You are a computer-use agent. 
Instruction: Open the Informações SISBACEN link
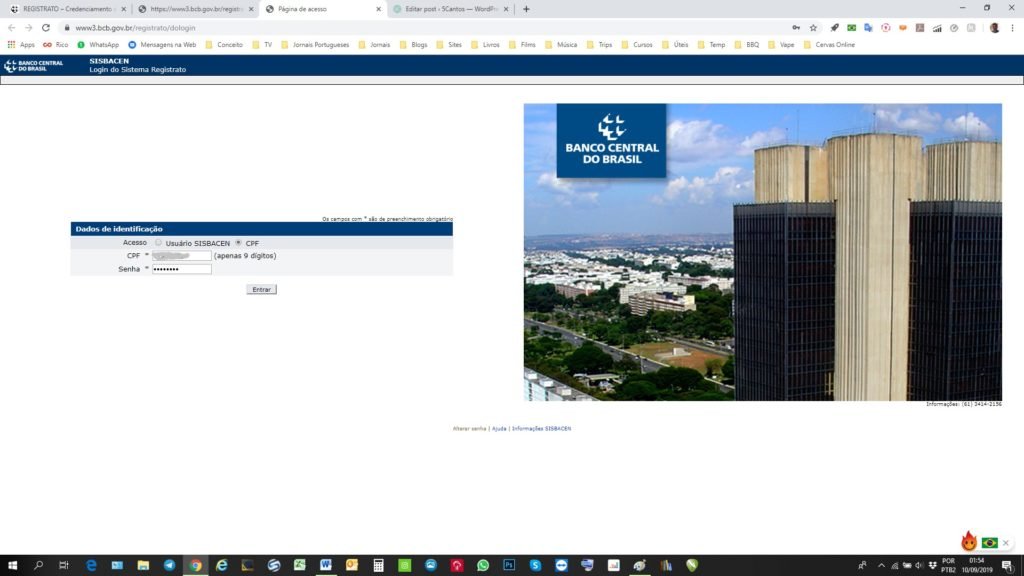pyautogui.click(x=541, y=428)
